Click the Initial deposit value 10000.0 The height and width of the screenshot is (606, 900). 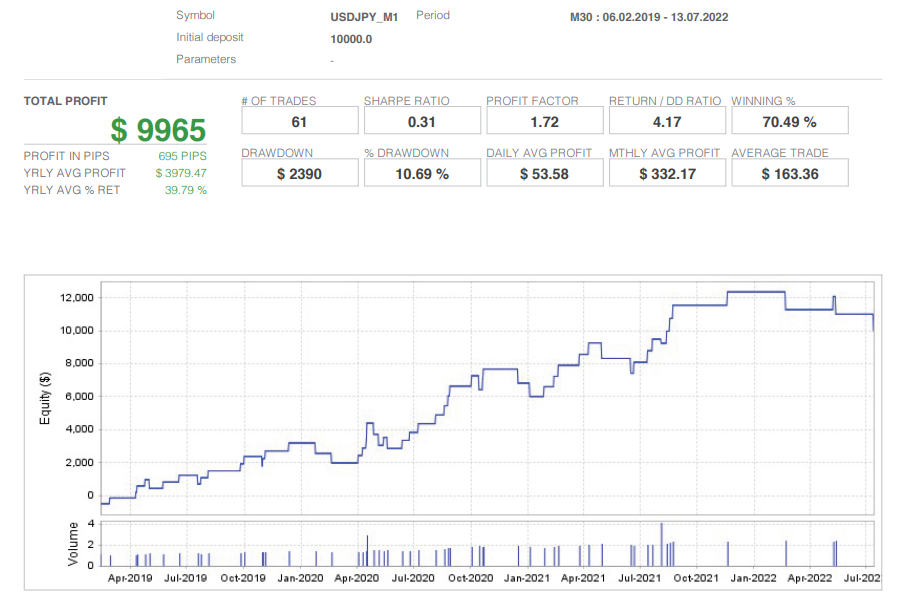click(348, 38)
